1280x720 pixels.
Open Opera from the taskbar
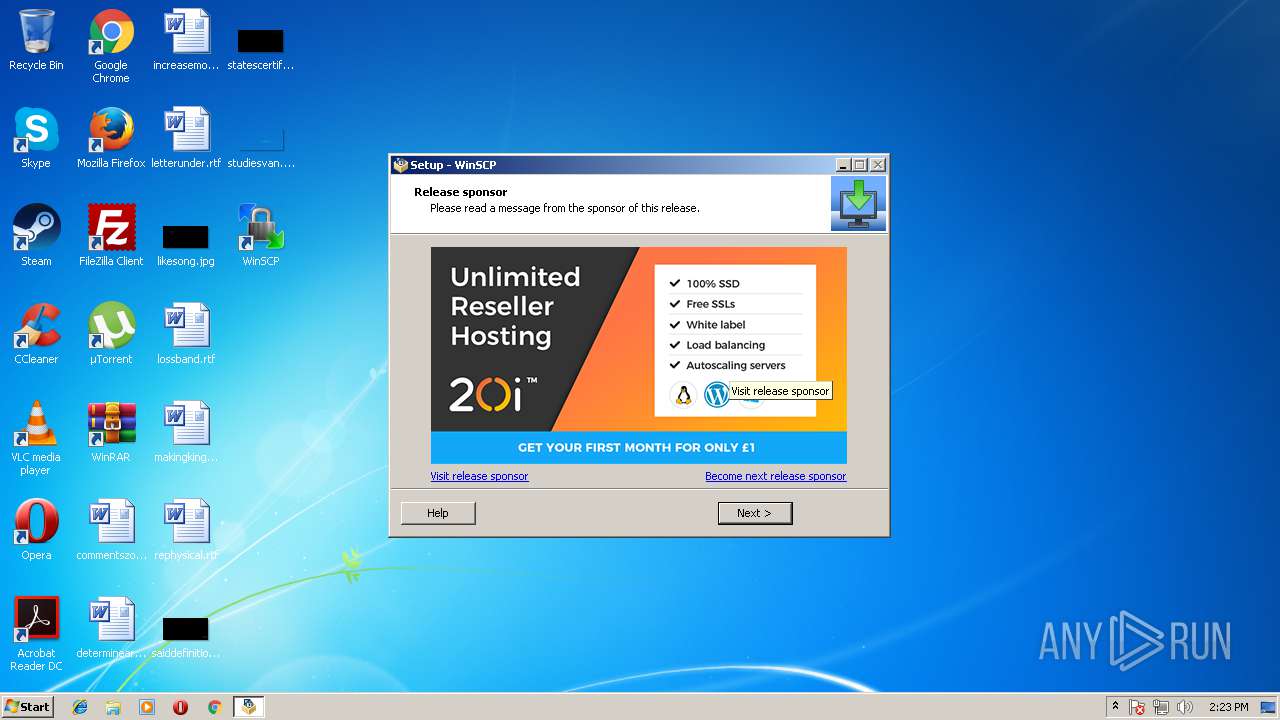(x=181, y=707)
